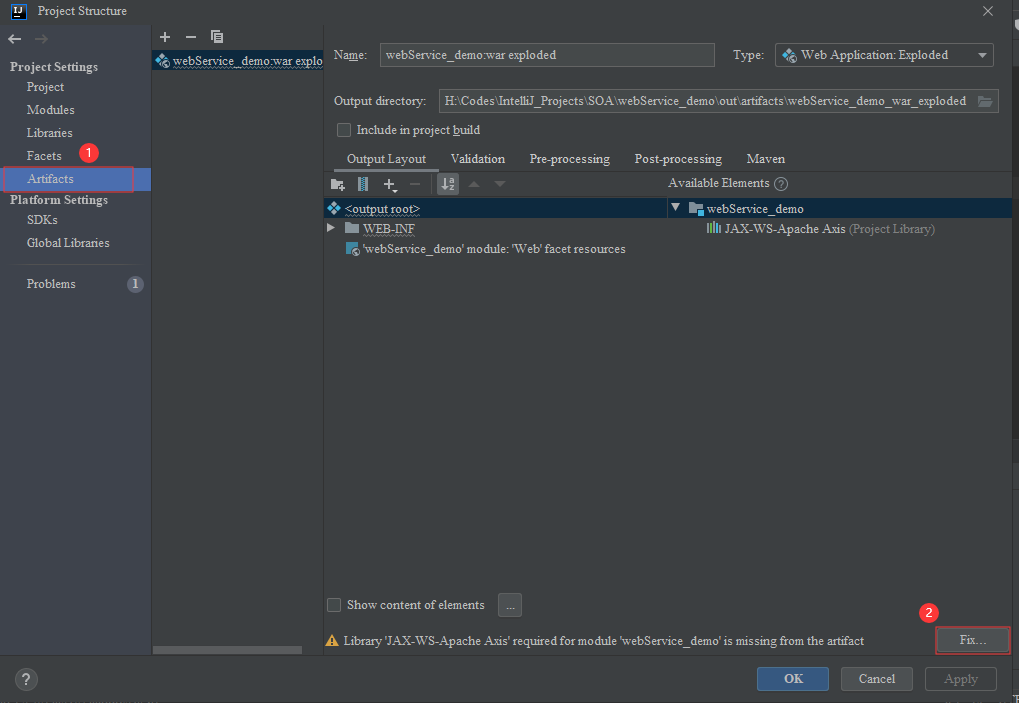Remove element from output layout toolbar
The image size is (1019, 703).
(415, 185)
